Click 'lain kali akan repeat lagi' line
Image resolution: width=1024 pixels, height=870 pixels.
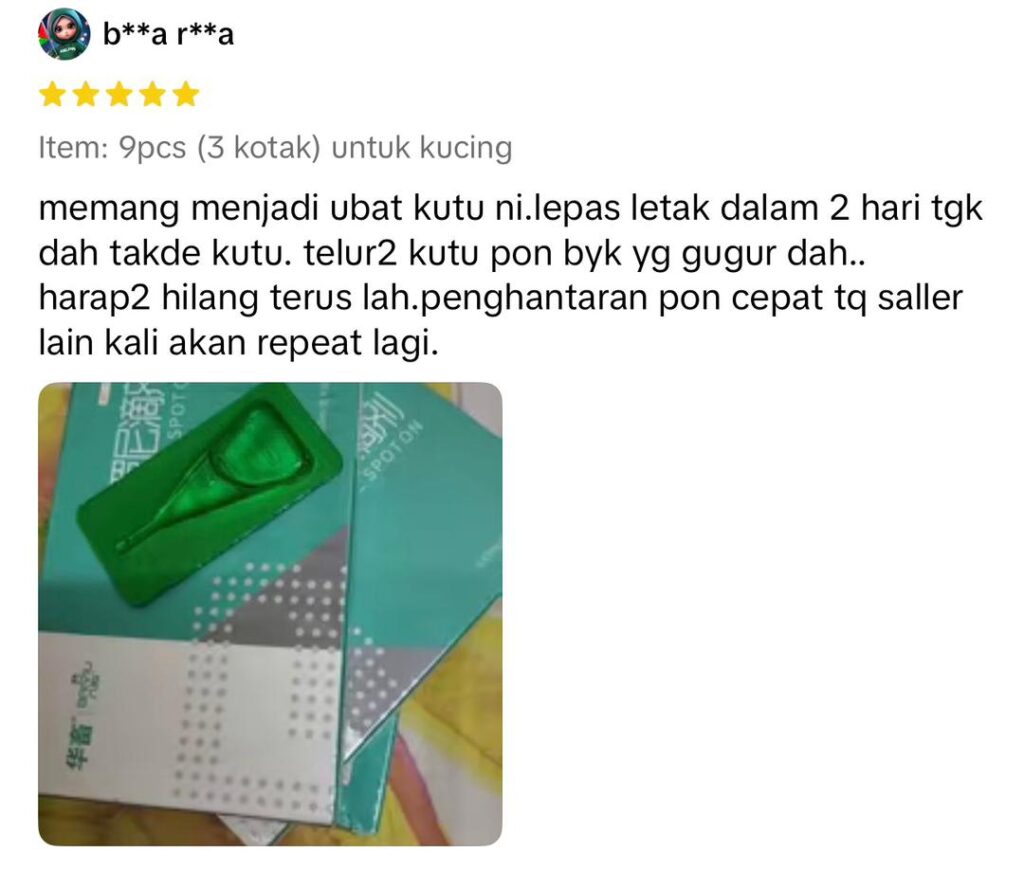click(x=238, y=344)
